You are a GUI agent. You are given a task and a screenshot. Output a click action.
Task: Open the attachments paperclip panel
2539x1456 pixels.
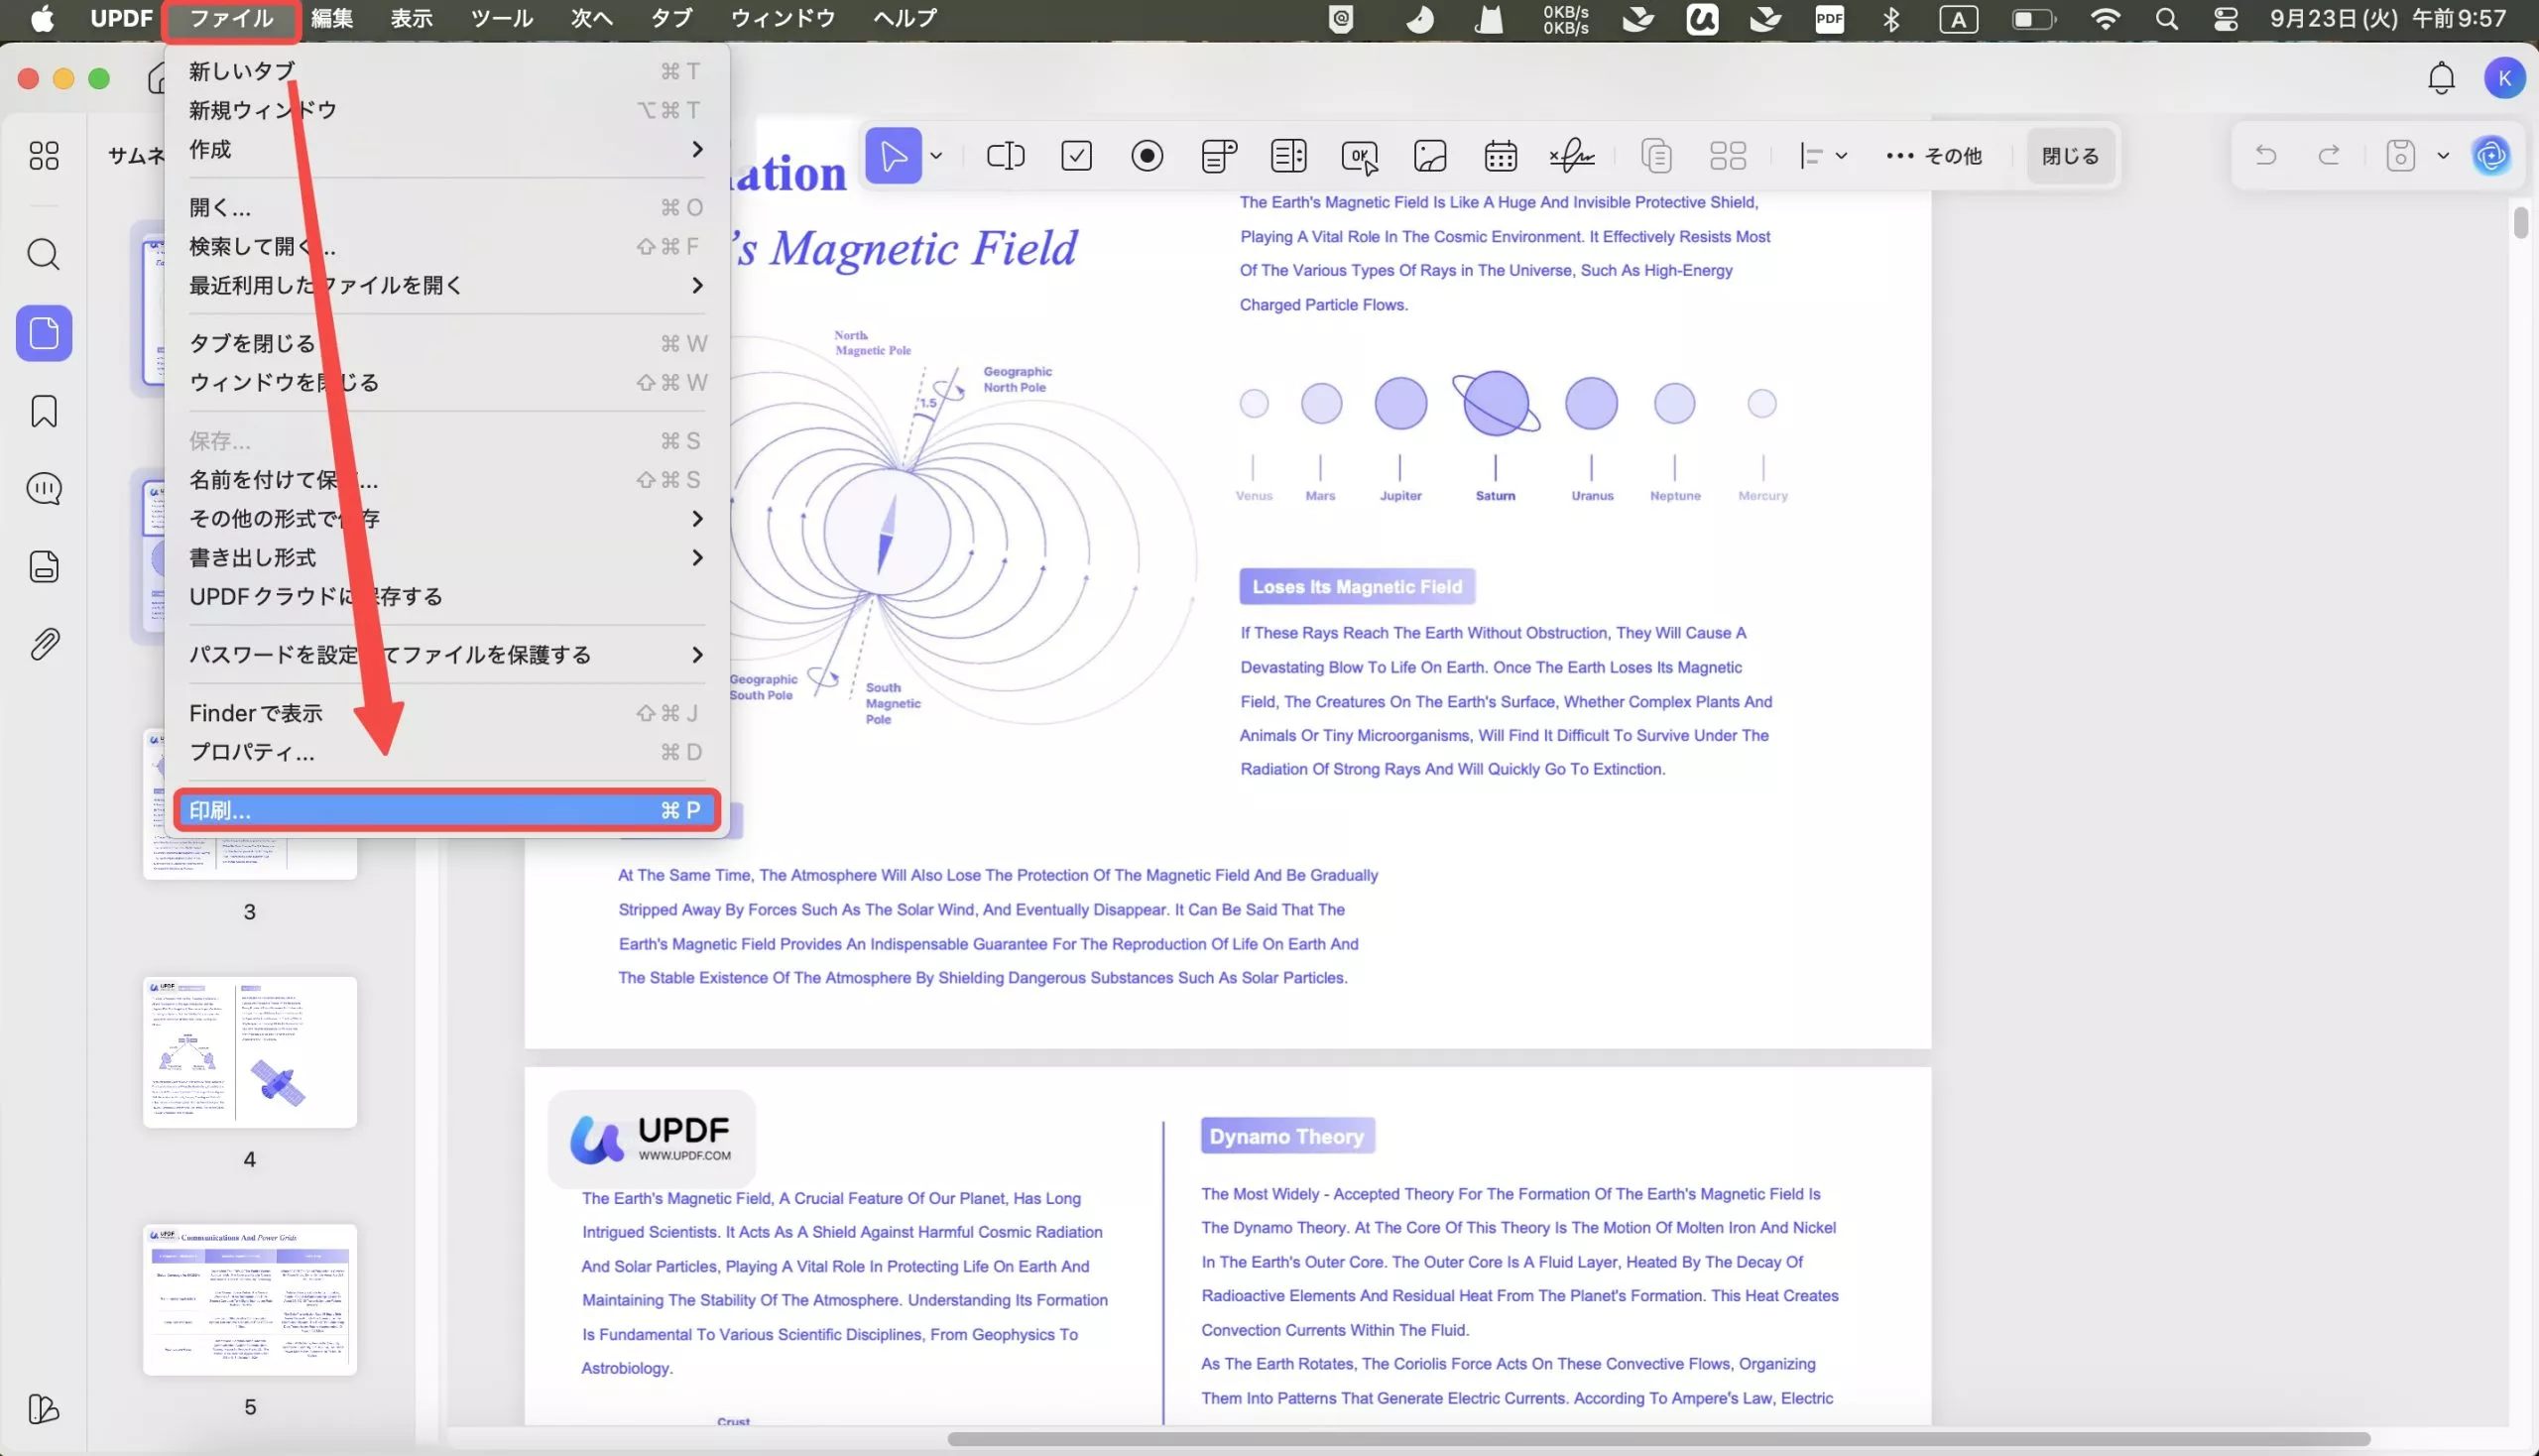44,644
